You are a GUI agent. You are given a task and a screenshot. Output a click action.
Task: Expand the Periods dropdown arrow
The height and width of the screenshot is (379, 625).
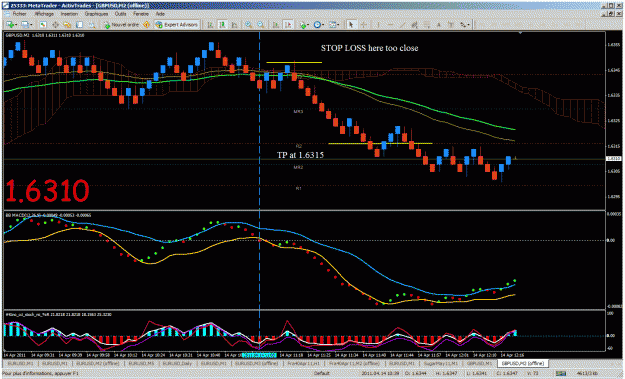click(x=322, y=25)
